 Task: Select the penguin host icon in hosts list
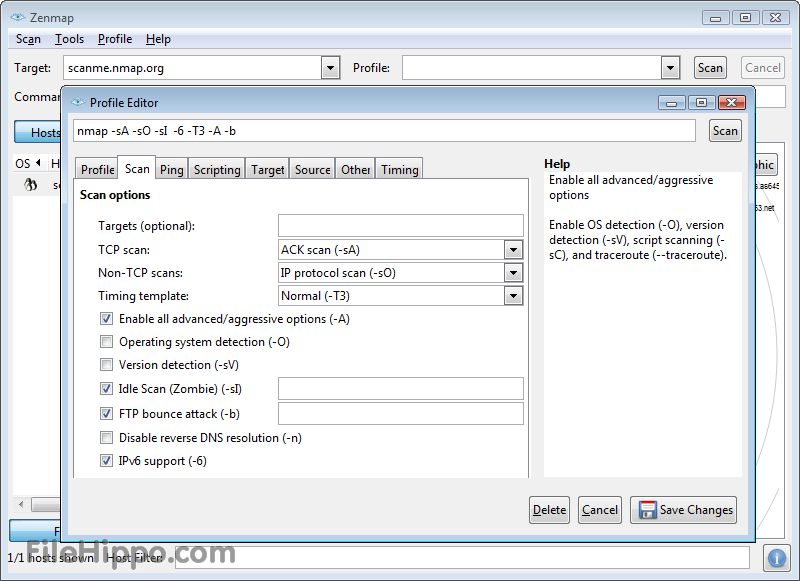pyautogui.click(x=31, y=185)
